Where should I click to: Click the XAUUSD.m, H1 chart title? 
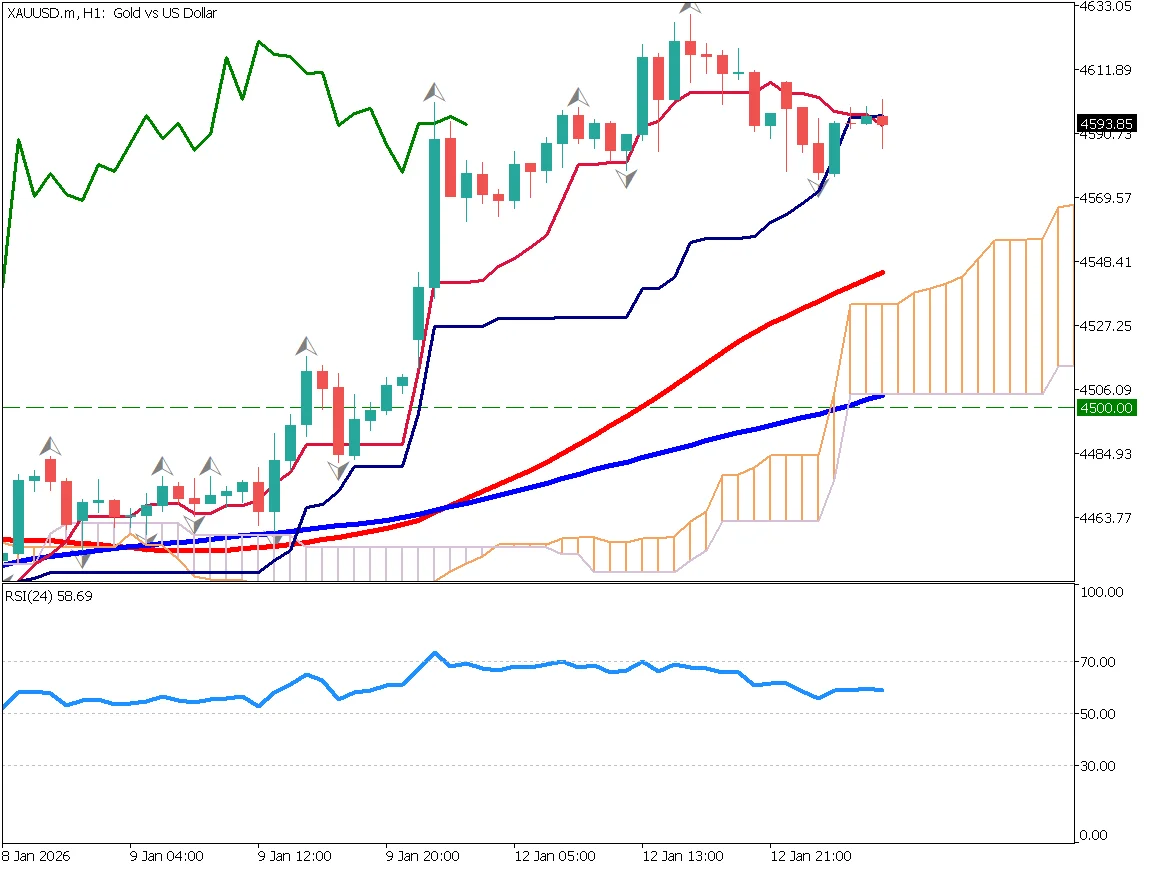[x=110, y=13]
